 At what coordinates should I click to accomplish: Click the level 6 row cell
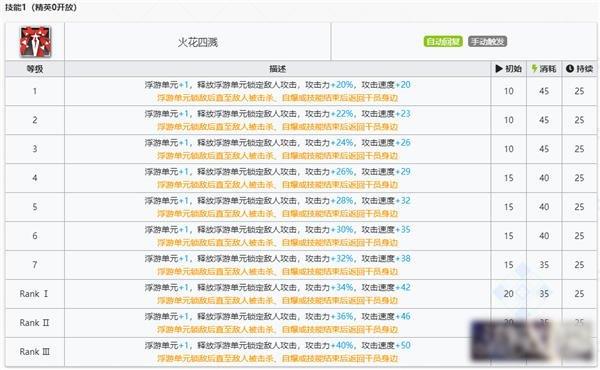(x=35, y=236)
